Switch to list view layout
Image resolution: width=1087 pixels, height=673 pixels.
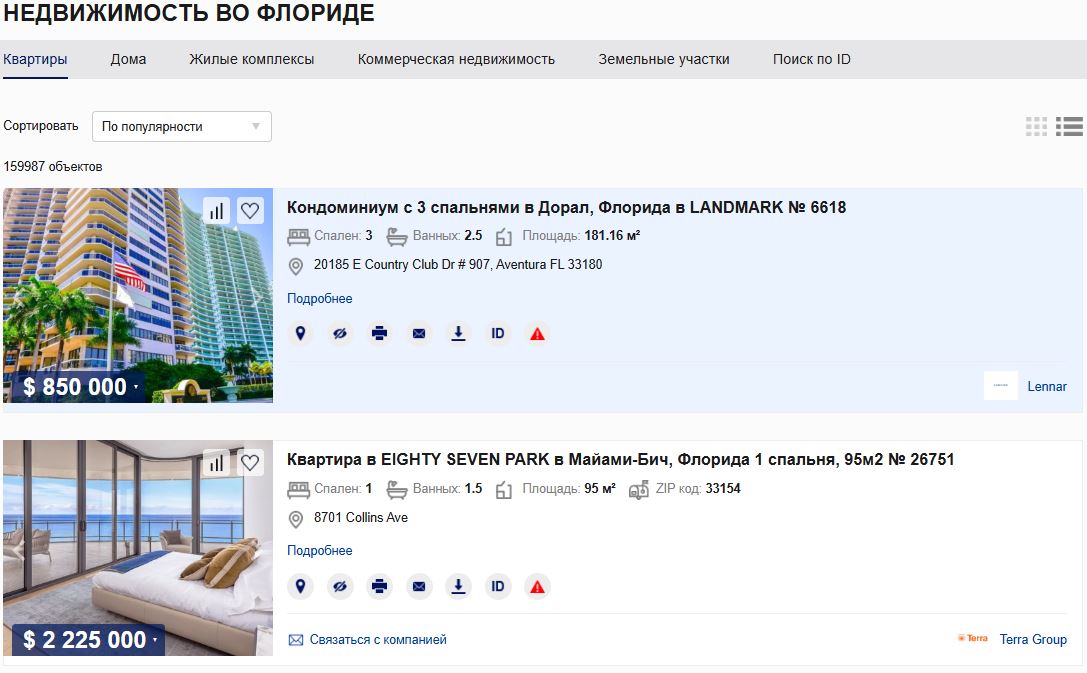coord(1069,126)
